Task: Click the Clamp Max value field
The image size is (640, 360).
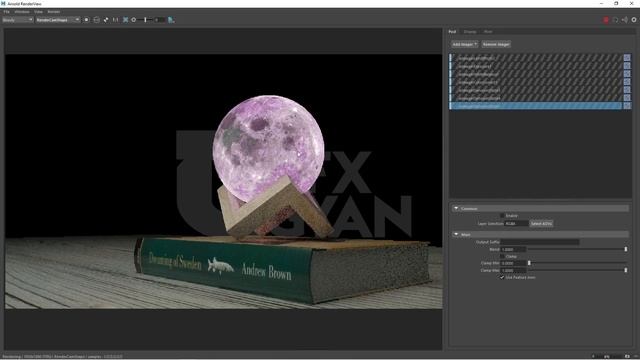Action: (513, 270)
